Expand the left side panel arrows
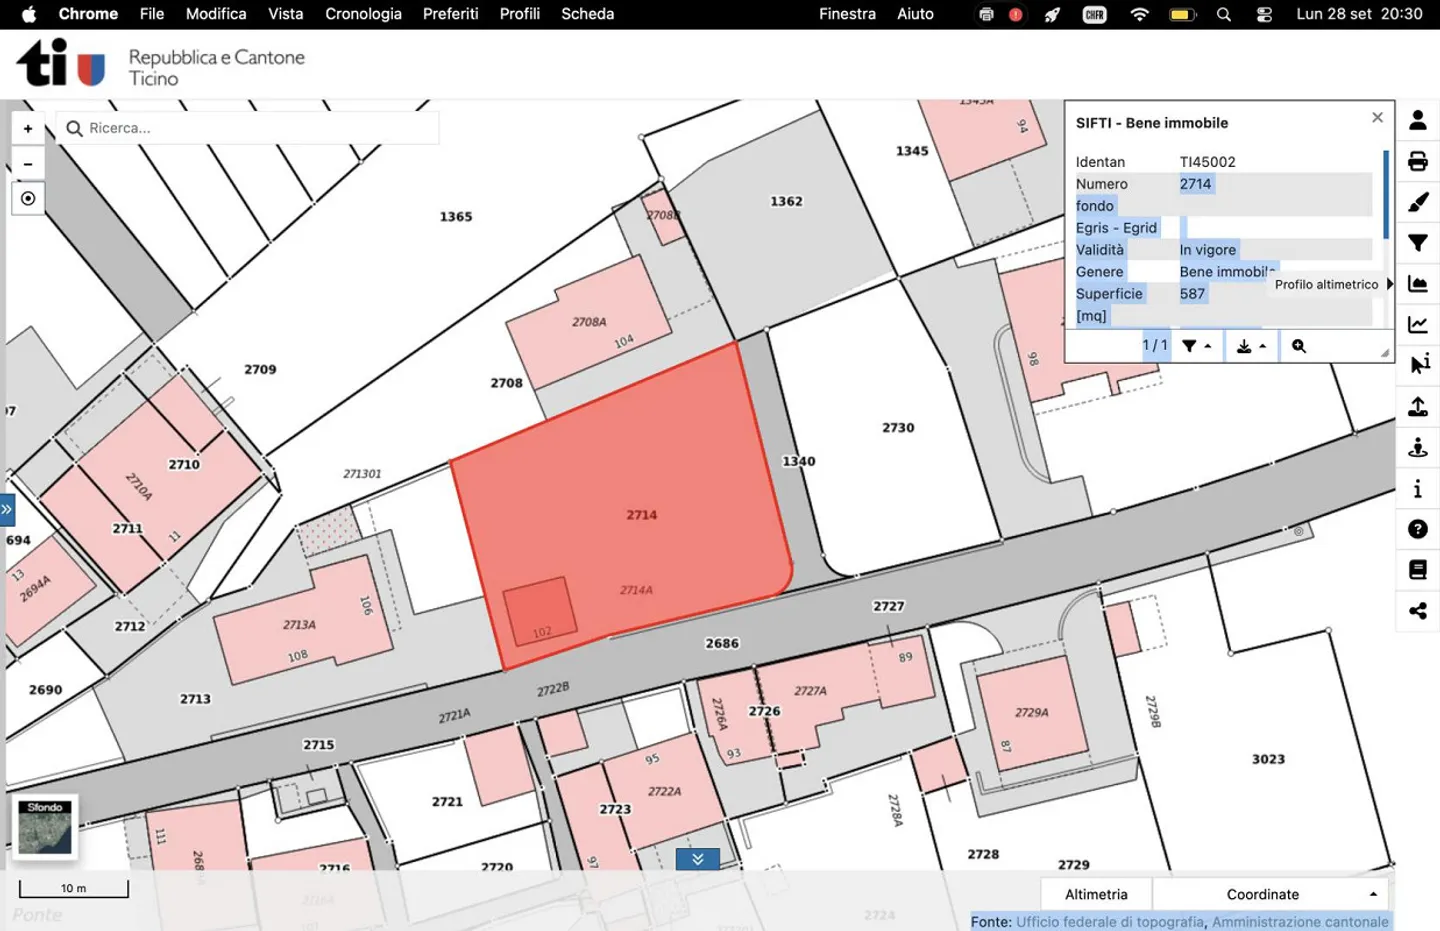 [x=7, y=509]
